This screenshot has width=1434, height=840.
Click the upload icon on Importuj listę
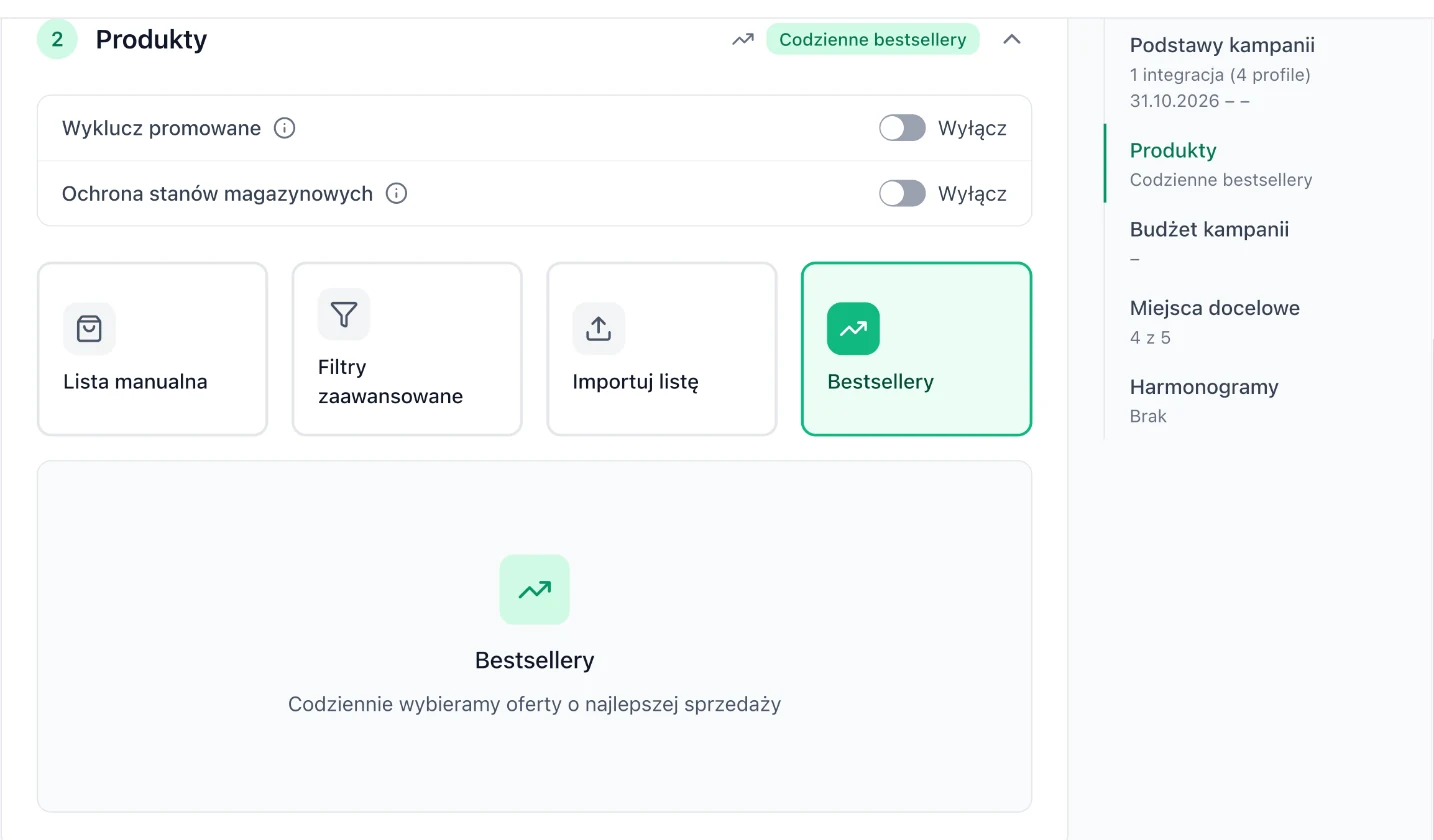(598, 329)
